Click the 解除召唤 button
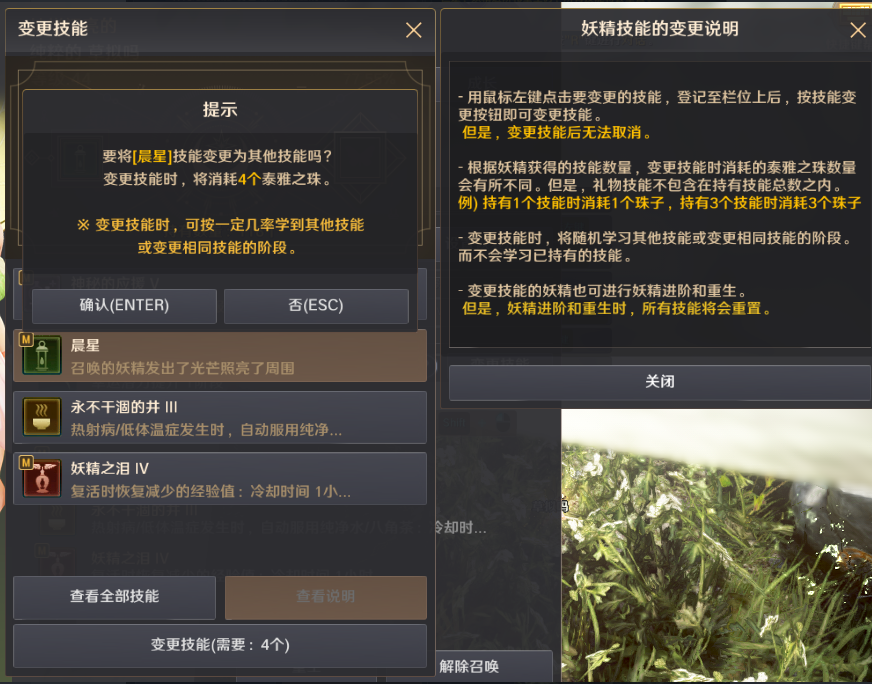This screenshot has height=684, width=872. pyautogui.click(x=469, y=666)
